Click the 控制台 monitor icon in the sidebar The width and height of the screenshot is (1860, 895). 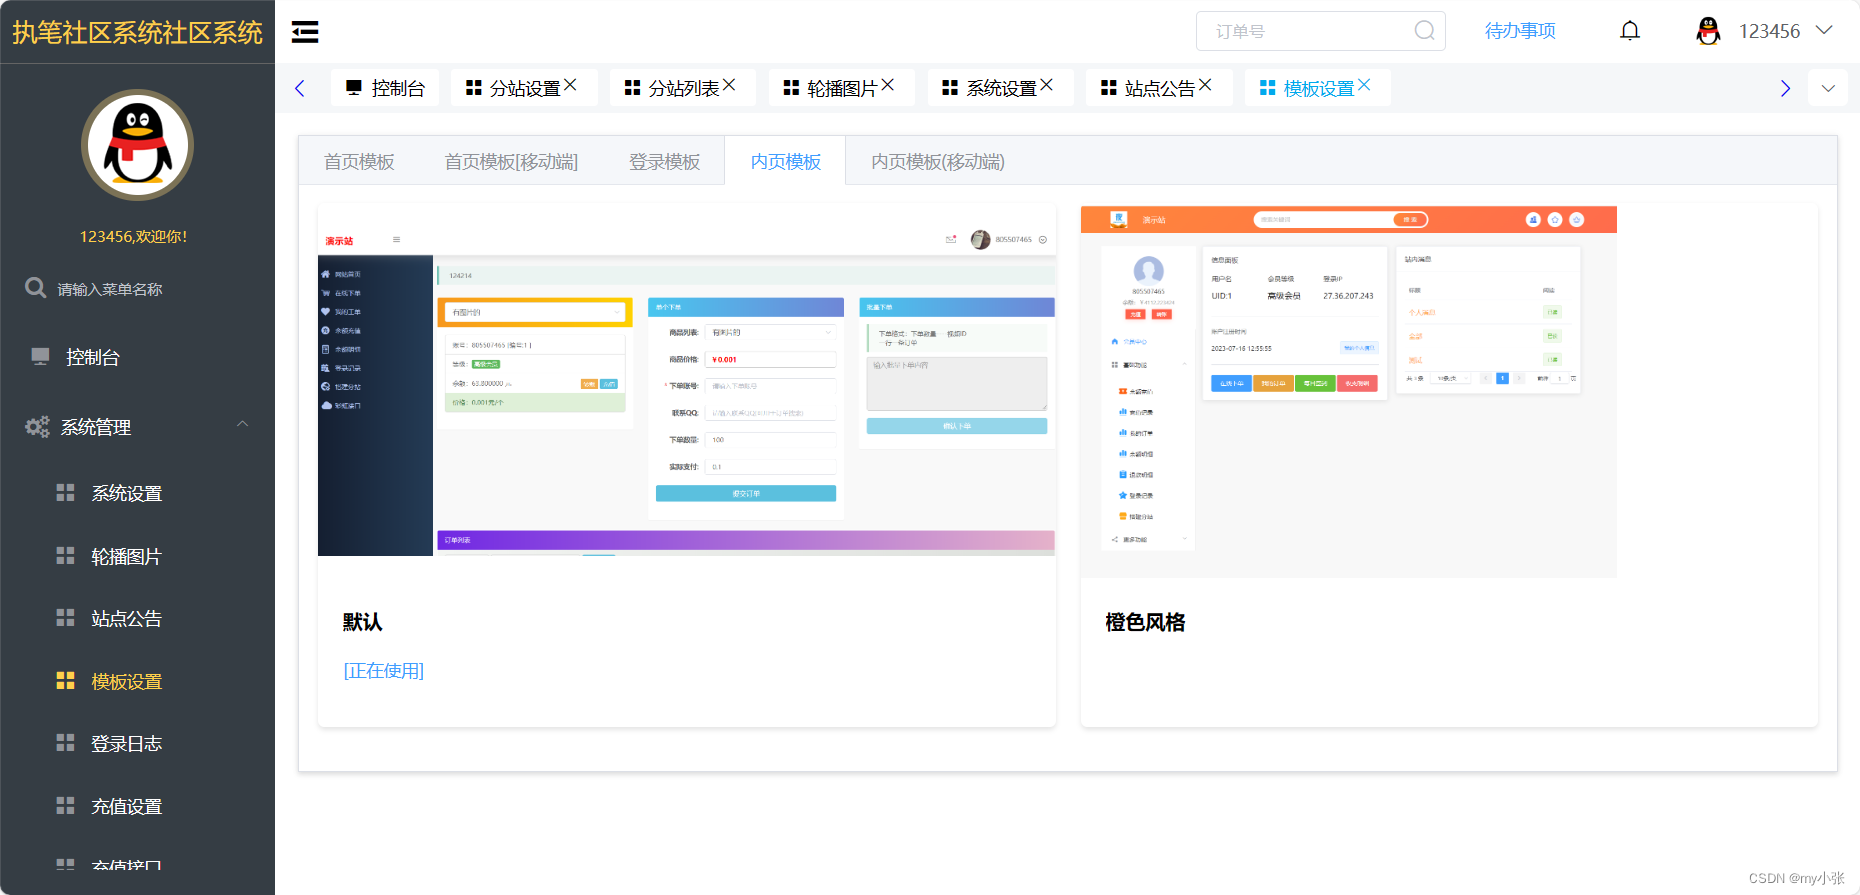click(x=40, y=357)
